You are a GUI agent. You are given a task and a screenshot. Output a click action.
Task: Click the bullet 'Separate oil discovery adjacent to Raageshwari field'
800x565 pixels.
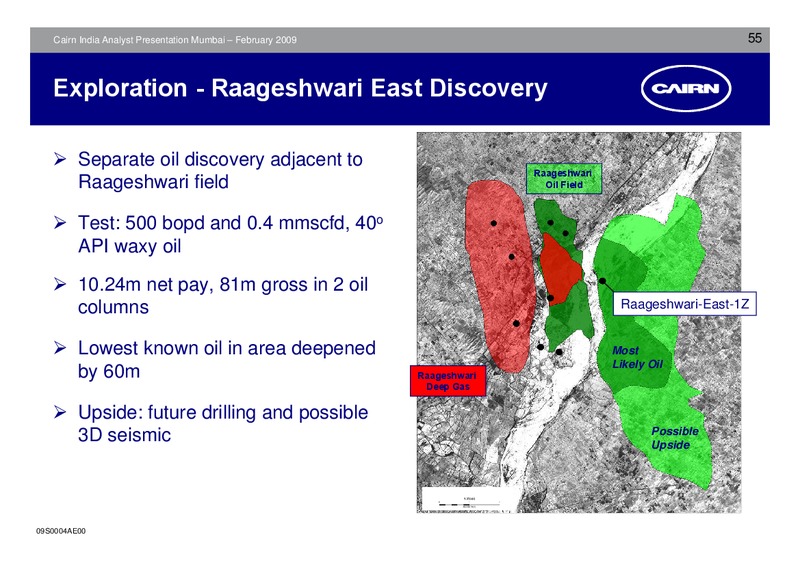pyautogui.click(x=220, y=170)
